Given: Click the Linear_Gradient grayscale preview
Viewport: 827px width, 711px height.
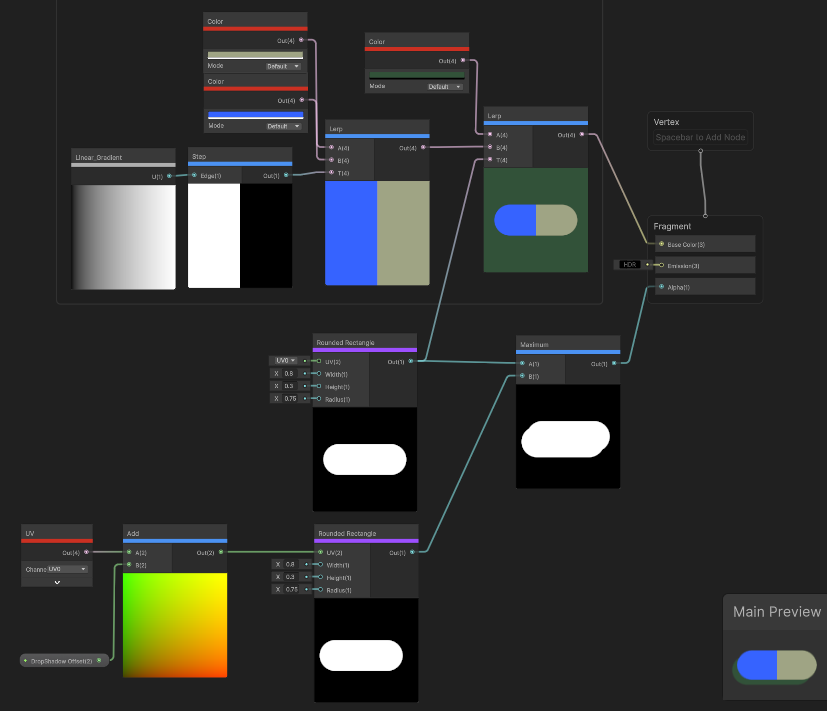Looking at the screenshot, I should 123,237.
